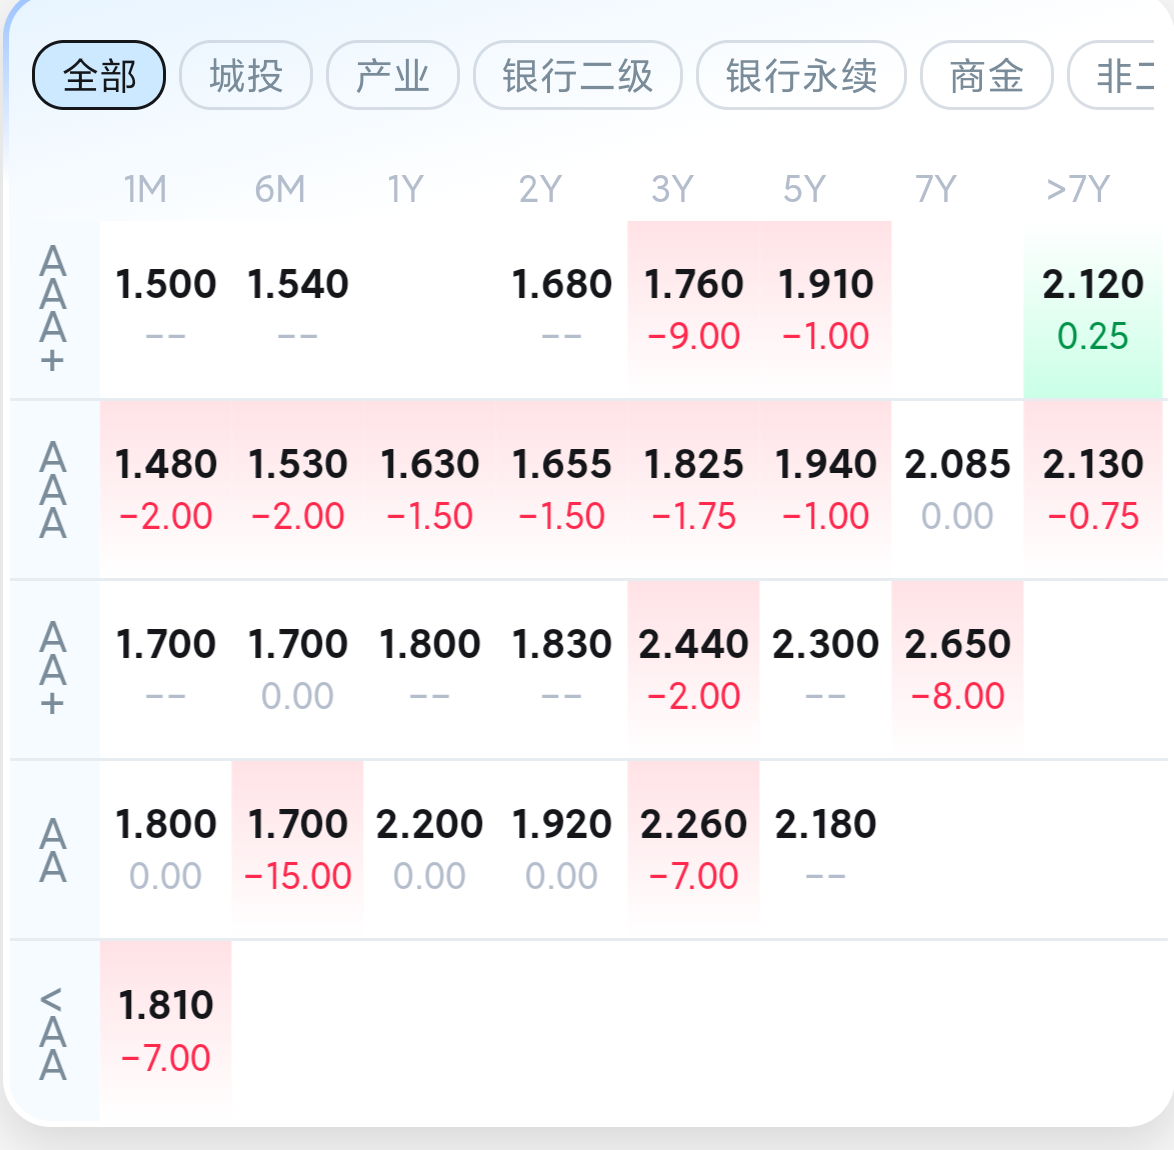Viewport: 1174px width, 1150px height.
Task: Click the 5Y column header
Action: click(x=804, y=189)
